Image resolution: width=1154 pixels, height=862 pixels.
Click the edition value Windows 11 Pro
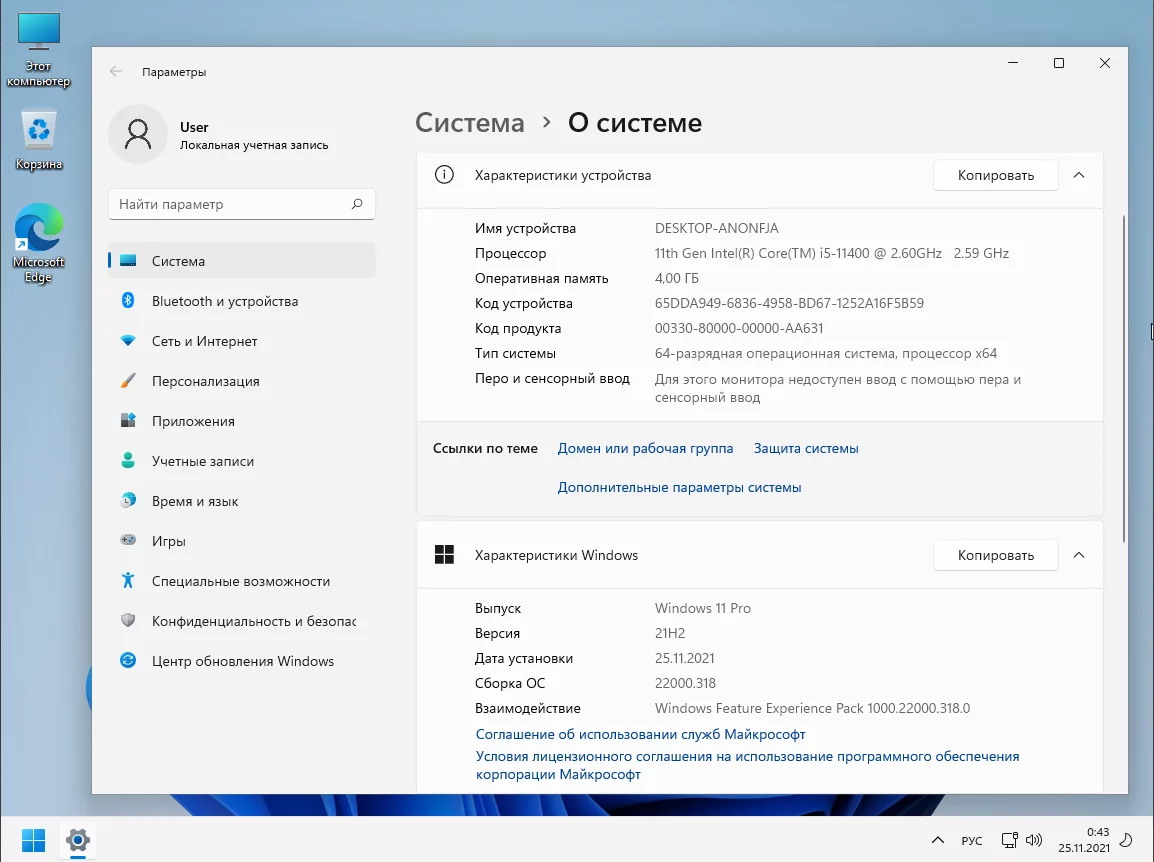click(703, 608)
